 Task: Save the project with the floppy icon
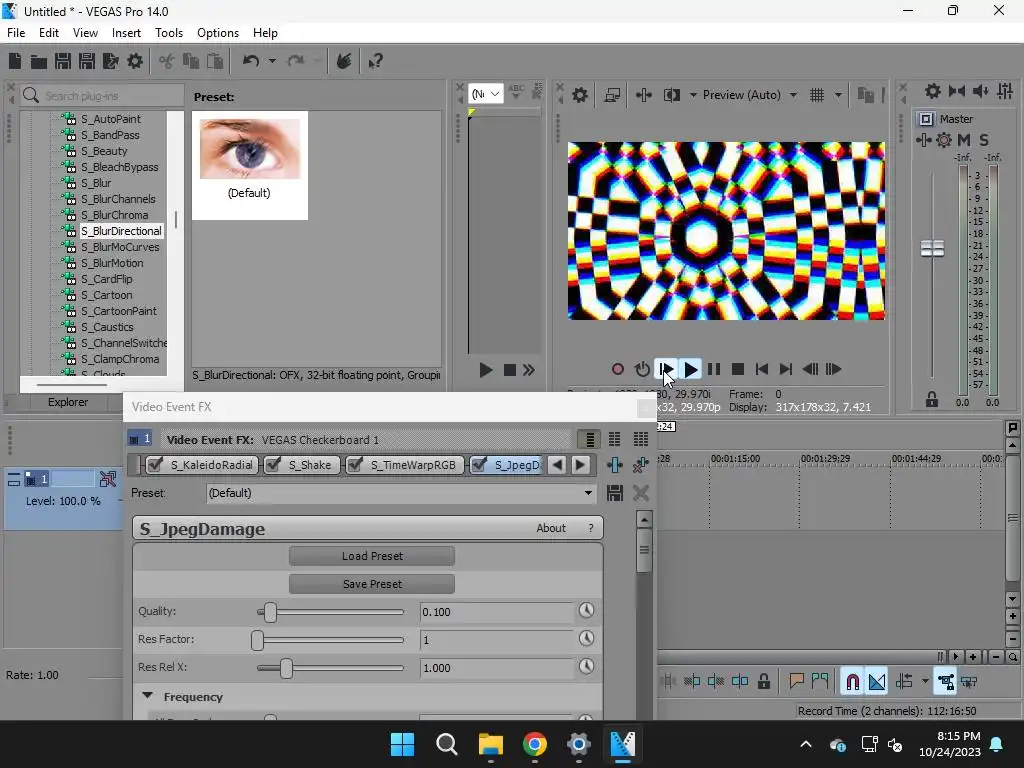(x=63, y=61)
